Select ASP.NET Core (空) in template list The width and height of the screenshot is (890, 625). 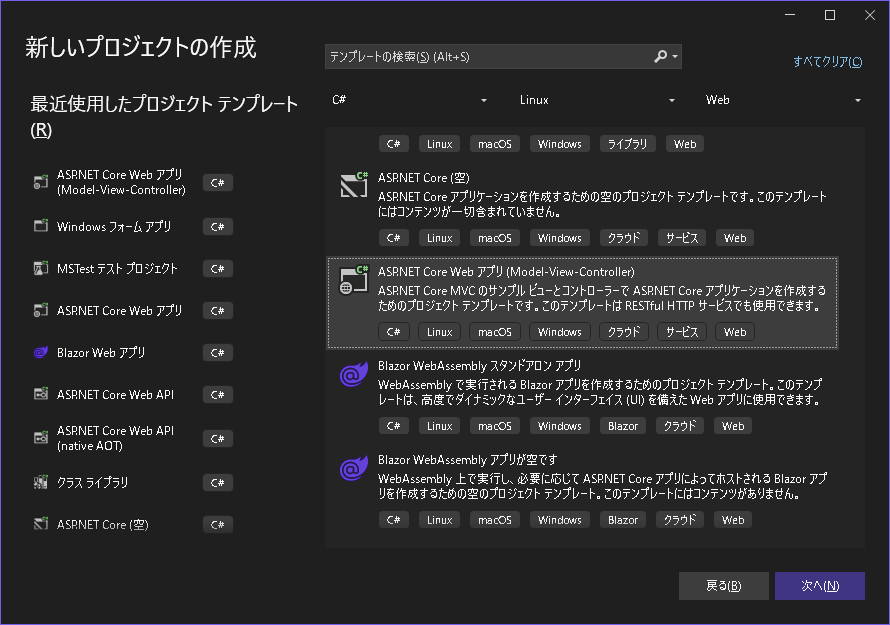tap(582, 207)
